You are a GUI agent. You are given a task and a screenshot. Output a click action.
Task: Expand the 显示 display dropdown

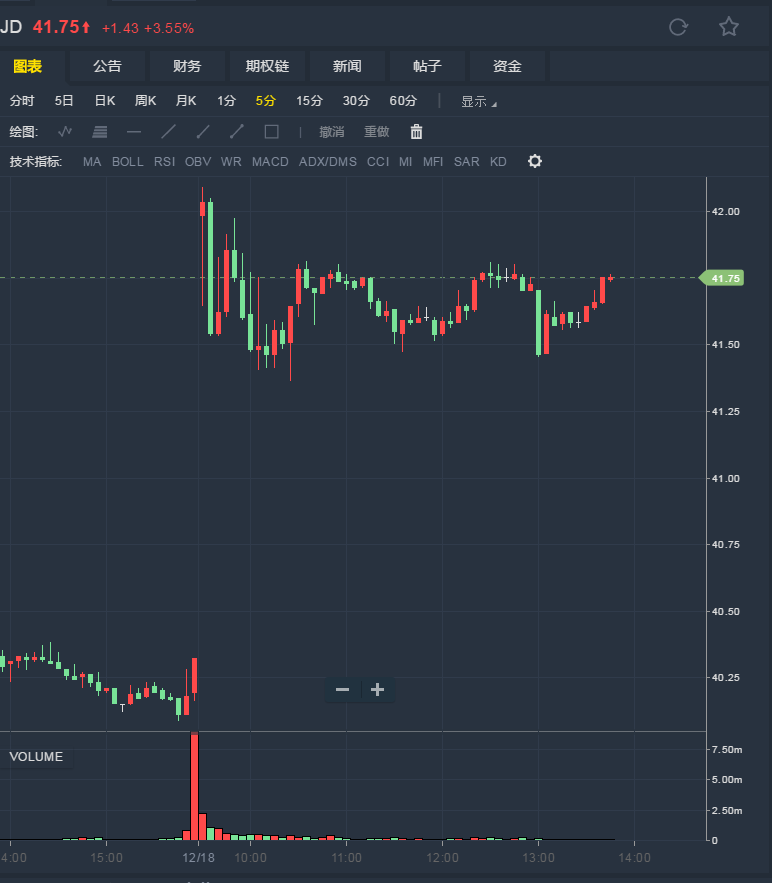478,101
